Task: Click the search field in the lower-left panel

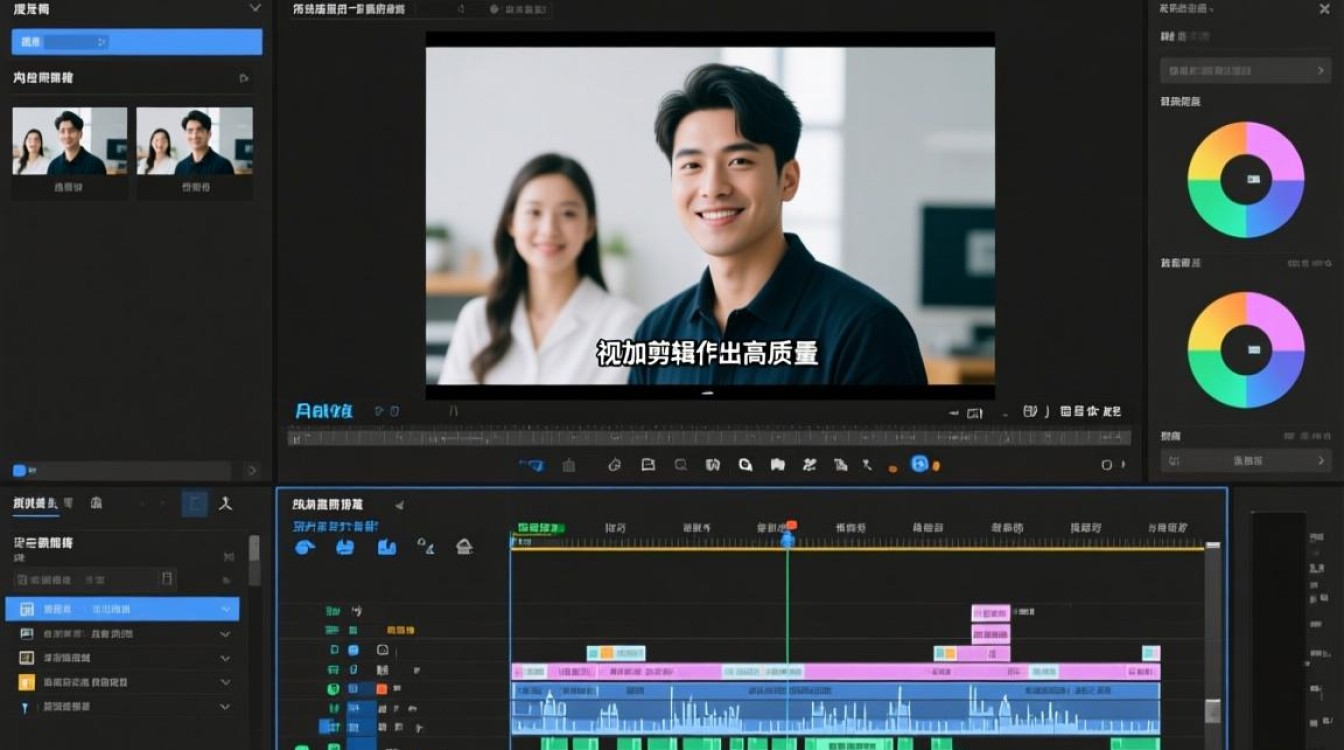Action: [x=96, y=579]
